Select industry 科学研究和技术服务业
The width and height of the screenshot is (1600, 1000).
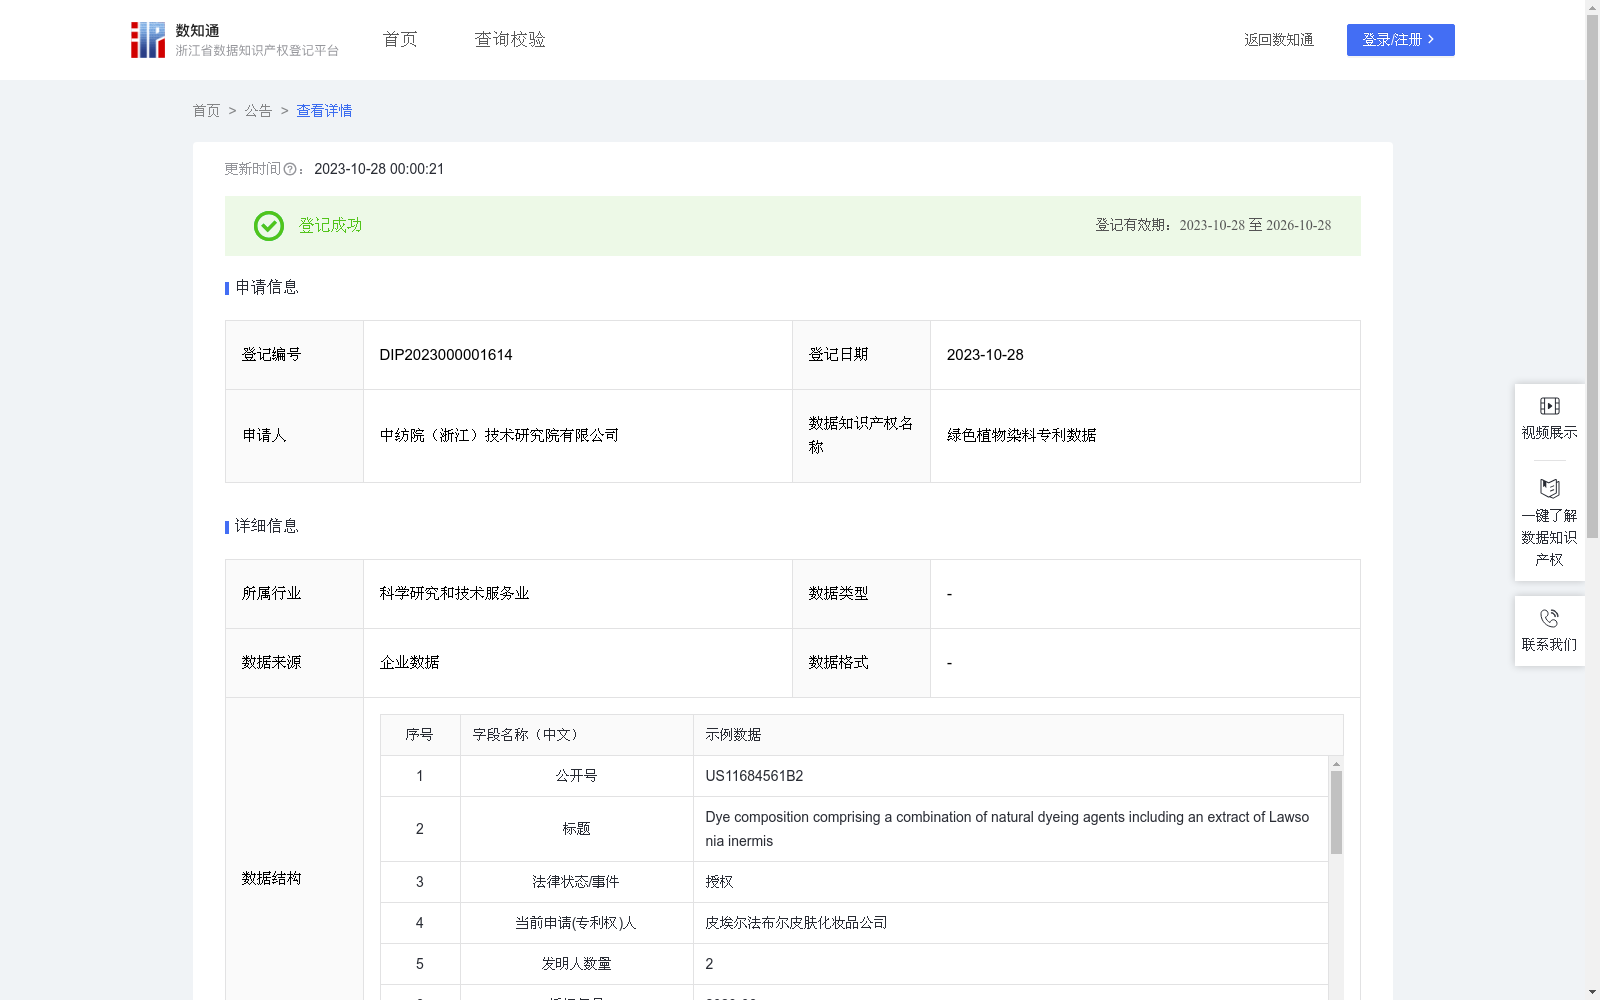454,594
